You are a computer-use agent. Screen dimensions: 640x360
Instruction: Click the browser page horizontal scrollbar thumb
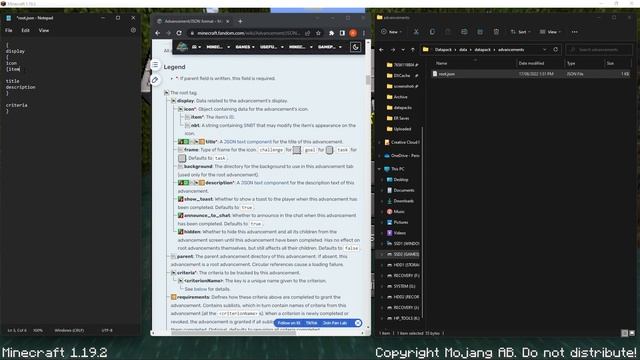coord(233,333)
